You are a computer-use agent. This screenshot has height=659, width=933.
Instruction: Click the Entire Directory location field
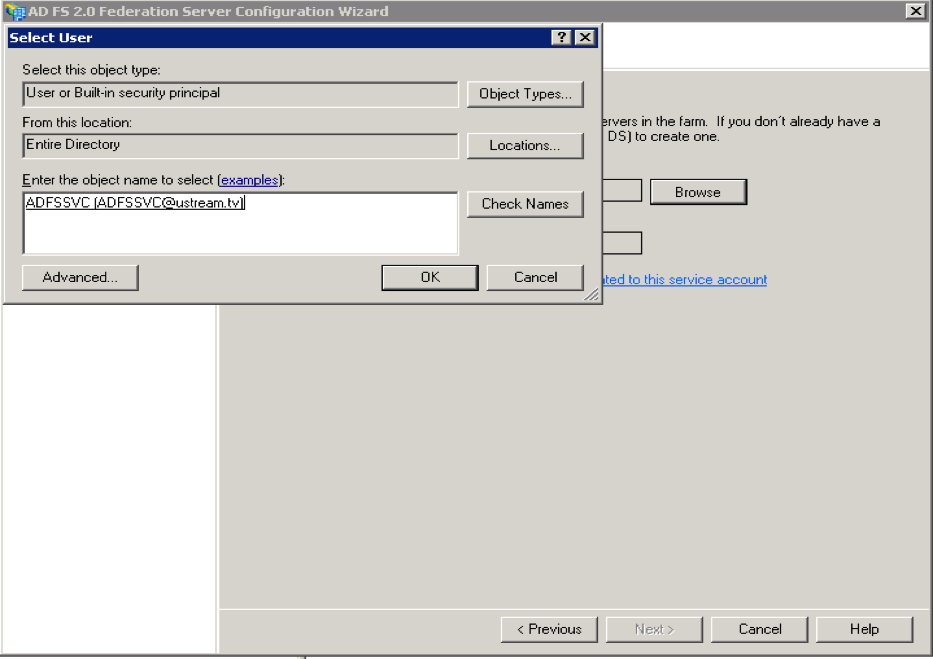[x=240, y=146]
